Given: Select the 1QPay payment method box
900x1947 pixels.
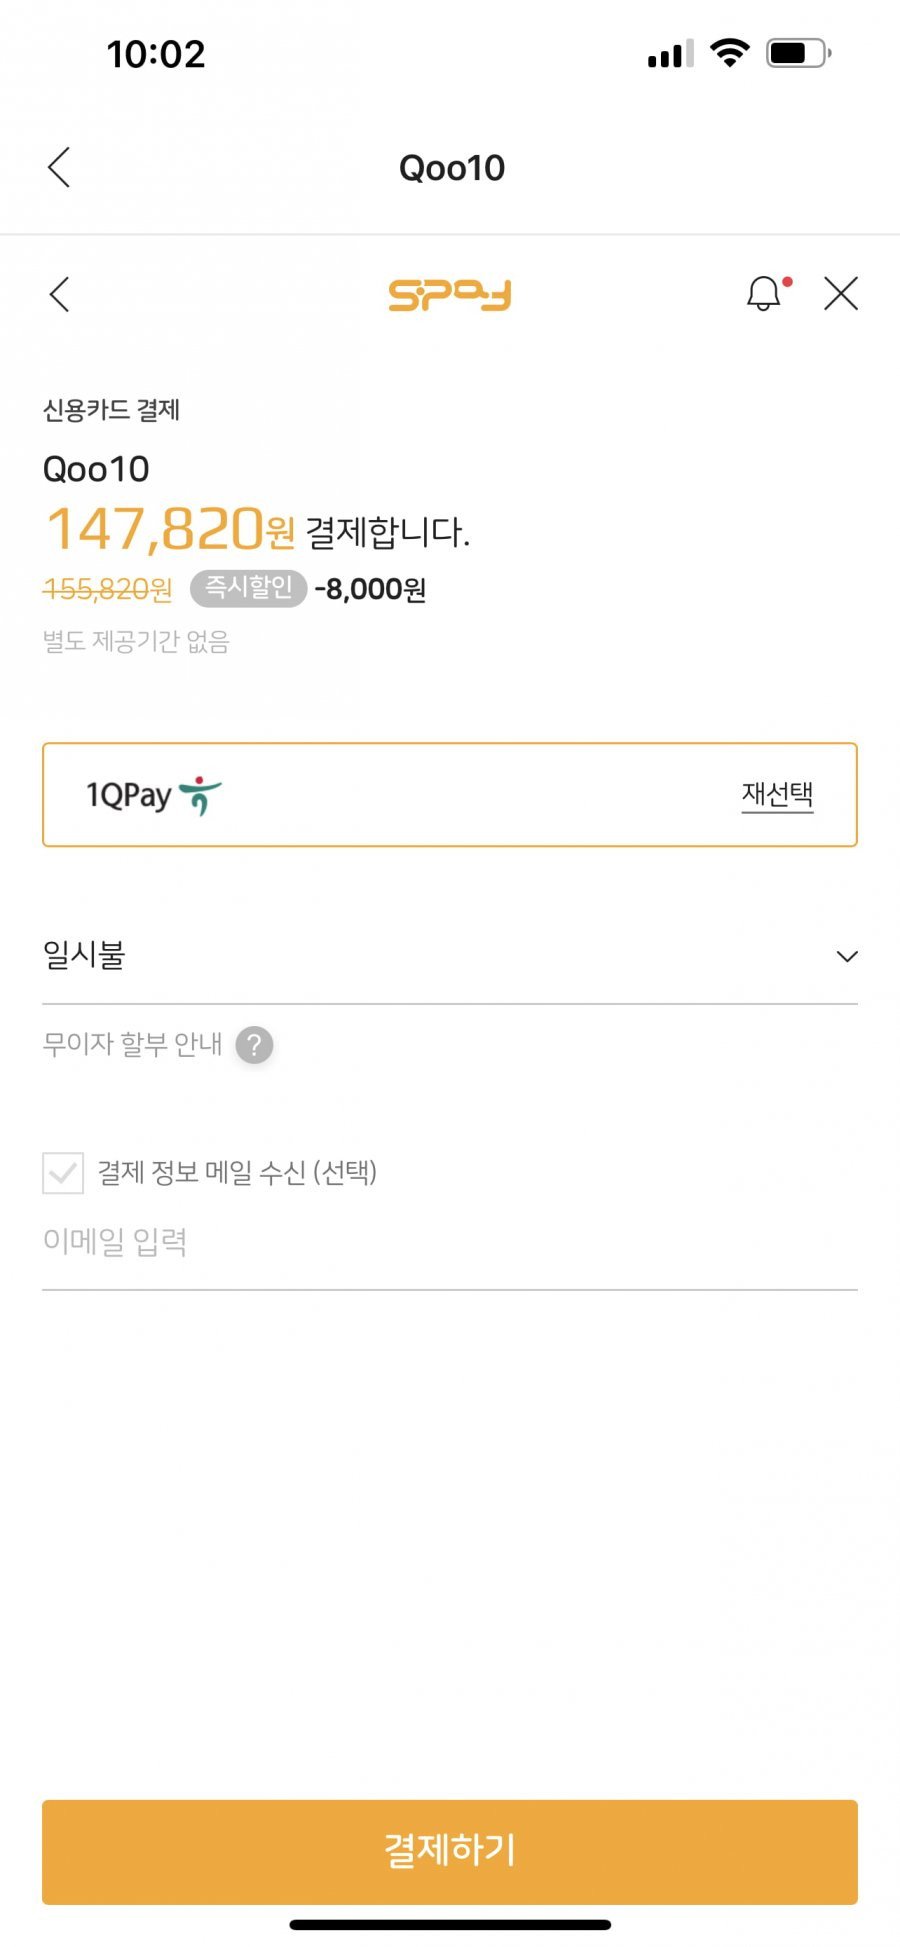Looking at the screenshot, I should pos(450,795).
